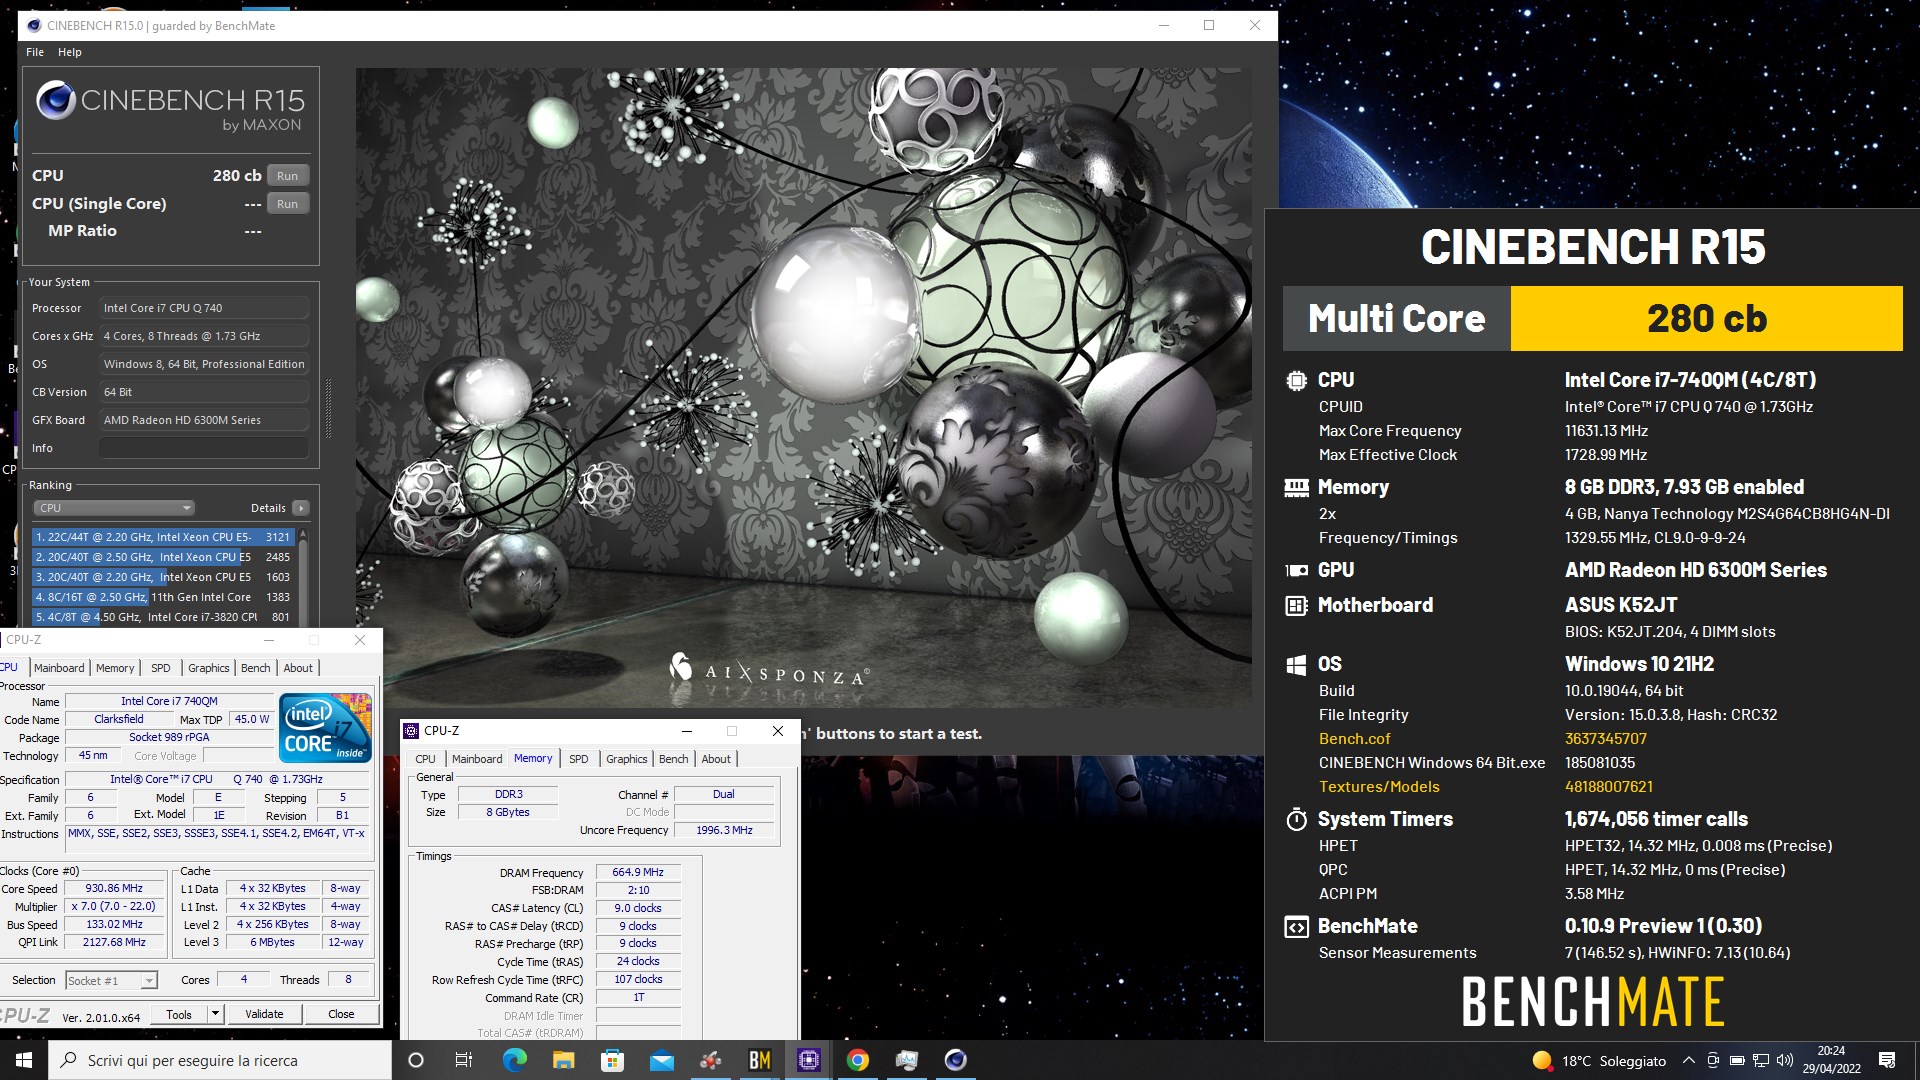Click the Ranking Details arrow button
The height and width of the screenshot is (1080, 1920).
coord(300,508)
